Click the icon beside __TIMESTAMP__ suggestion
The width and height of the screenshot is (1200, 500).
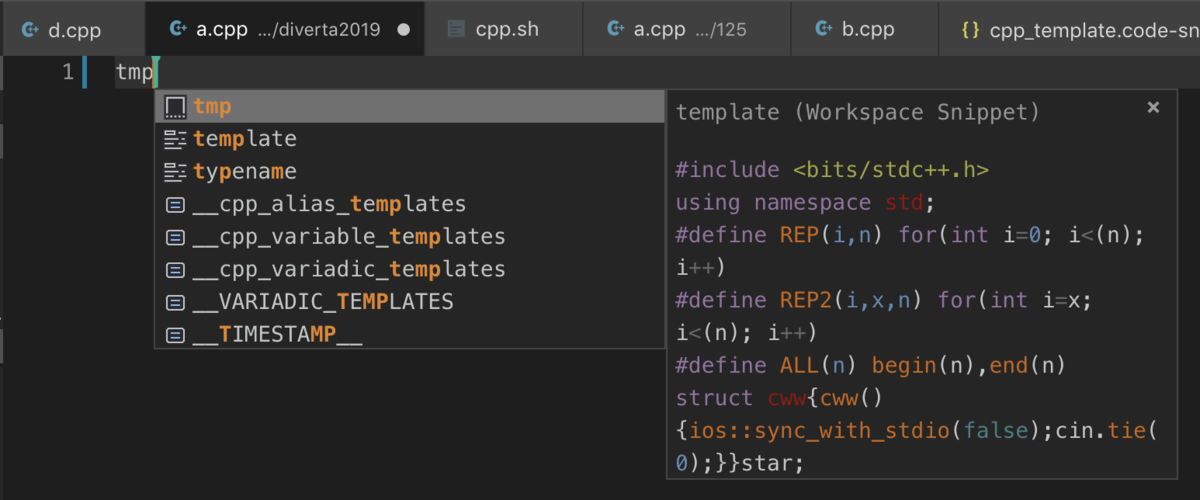[x=175, y=334]
